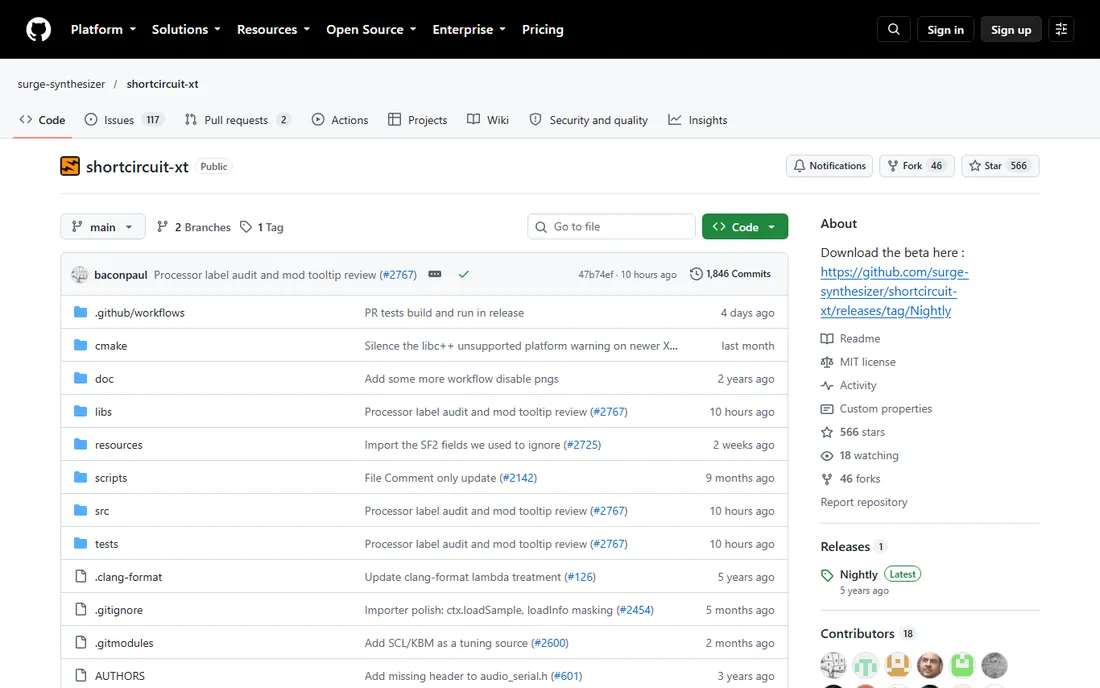Click the book icon next to Readme

click(827, 339)
